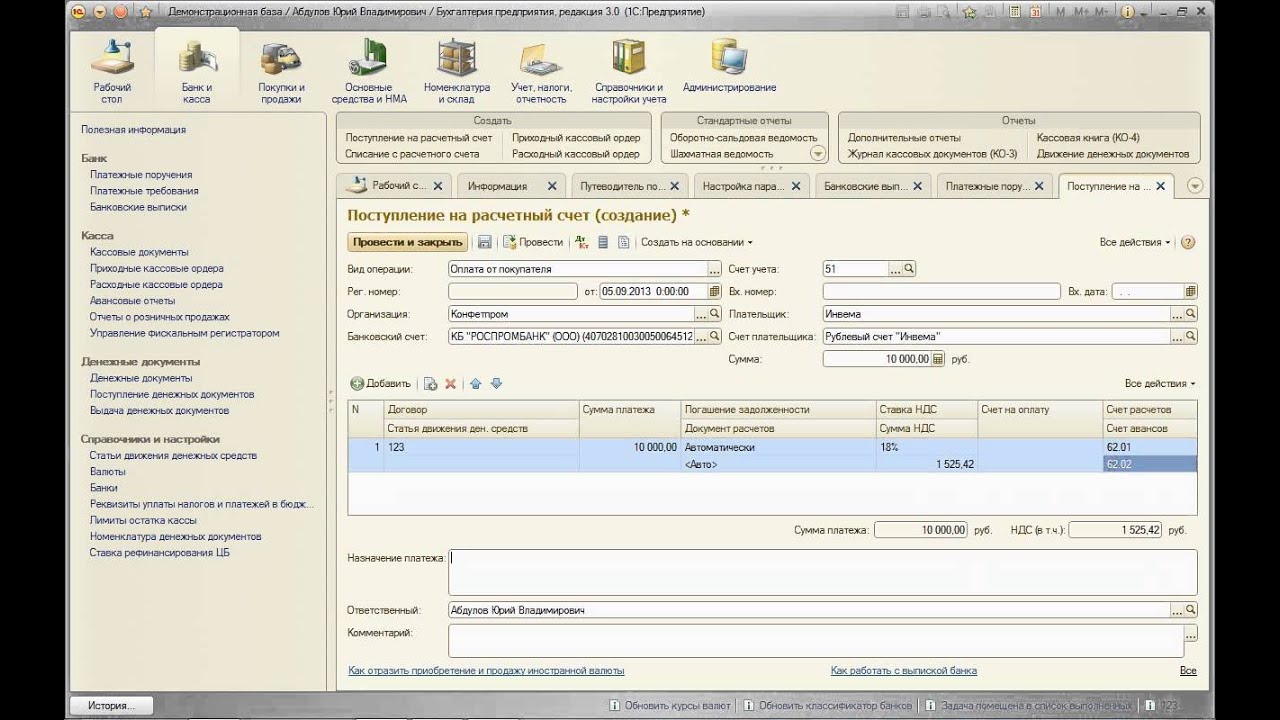The height and width of the screenshot is (720, 1280).
Task: Delete the selected row with red X
Action: pos(450,384)
